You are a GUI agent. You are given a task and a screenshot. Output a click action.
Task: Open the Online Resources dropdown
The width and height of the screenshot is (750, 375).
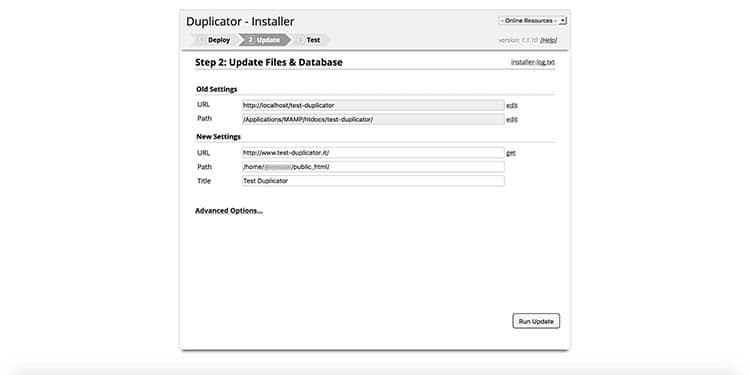(532, 21)
